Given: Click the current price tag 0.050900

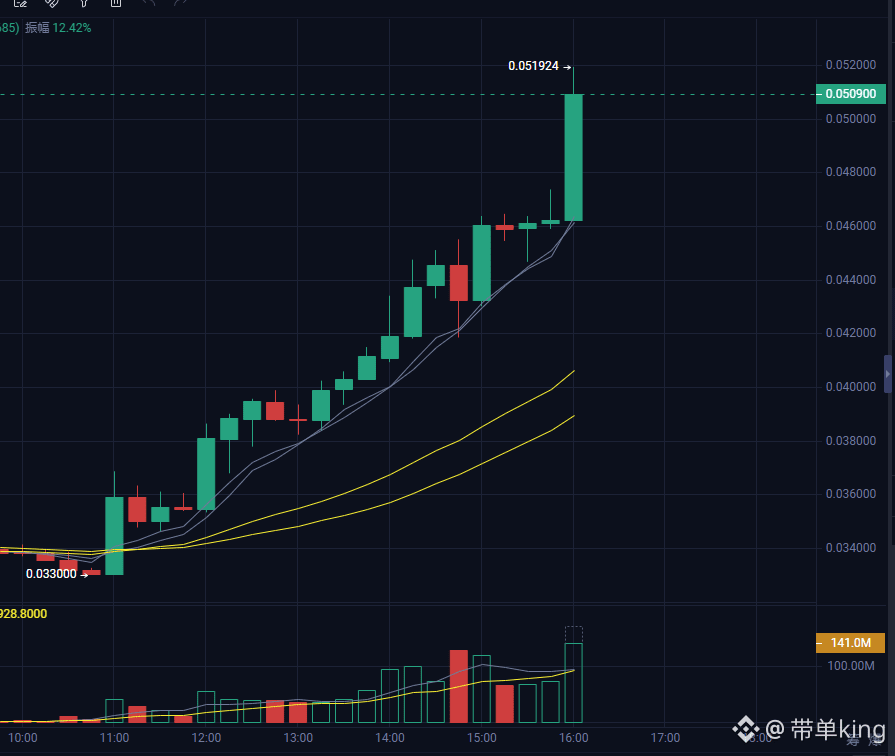Looking at the screenshot, I should tap(850, 94).
